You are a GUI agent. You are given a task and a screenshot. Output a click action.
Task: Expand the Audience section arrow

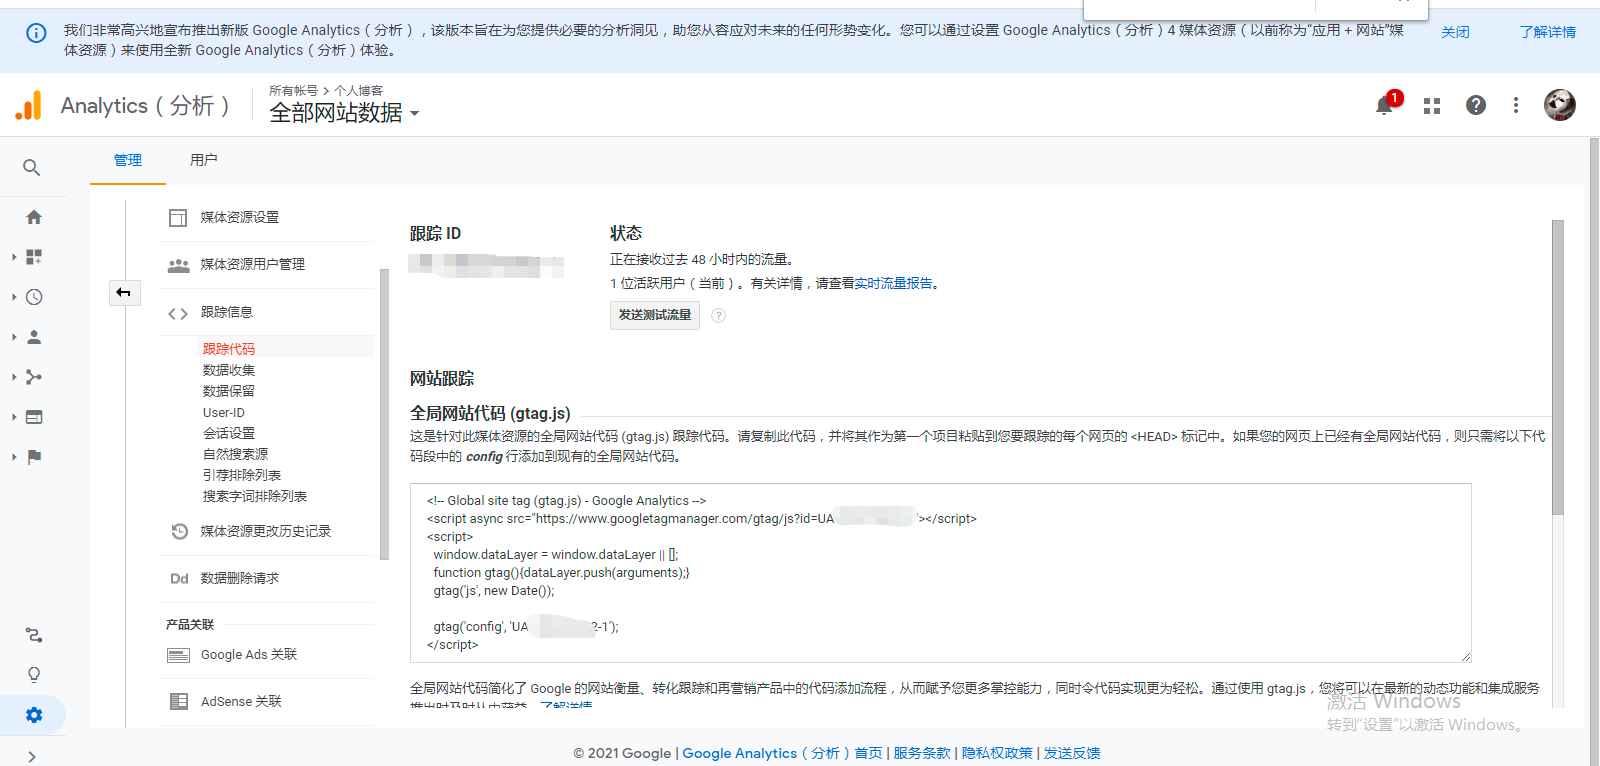14,337
